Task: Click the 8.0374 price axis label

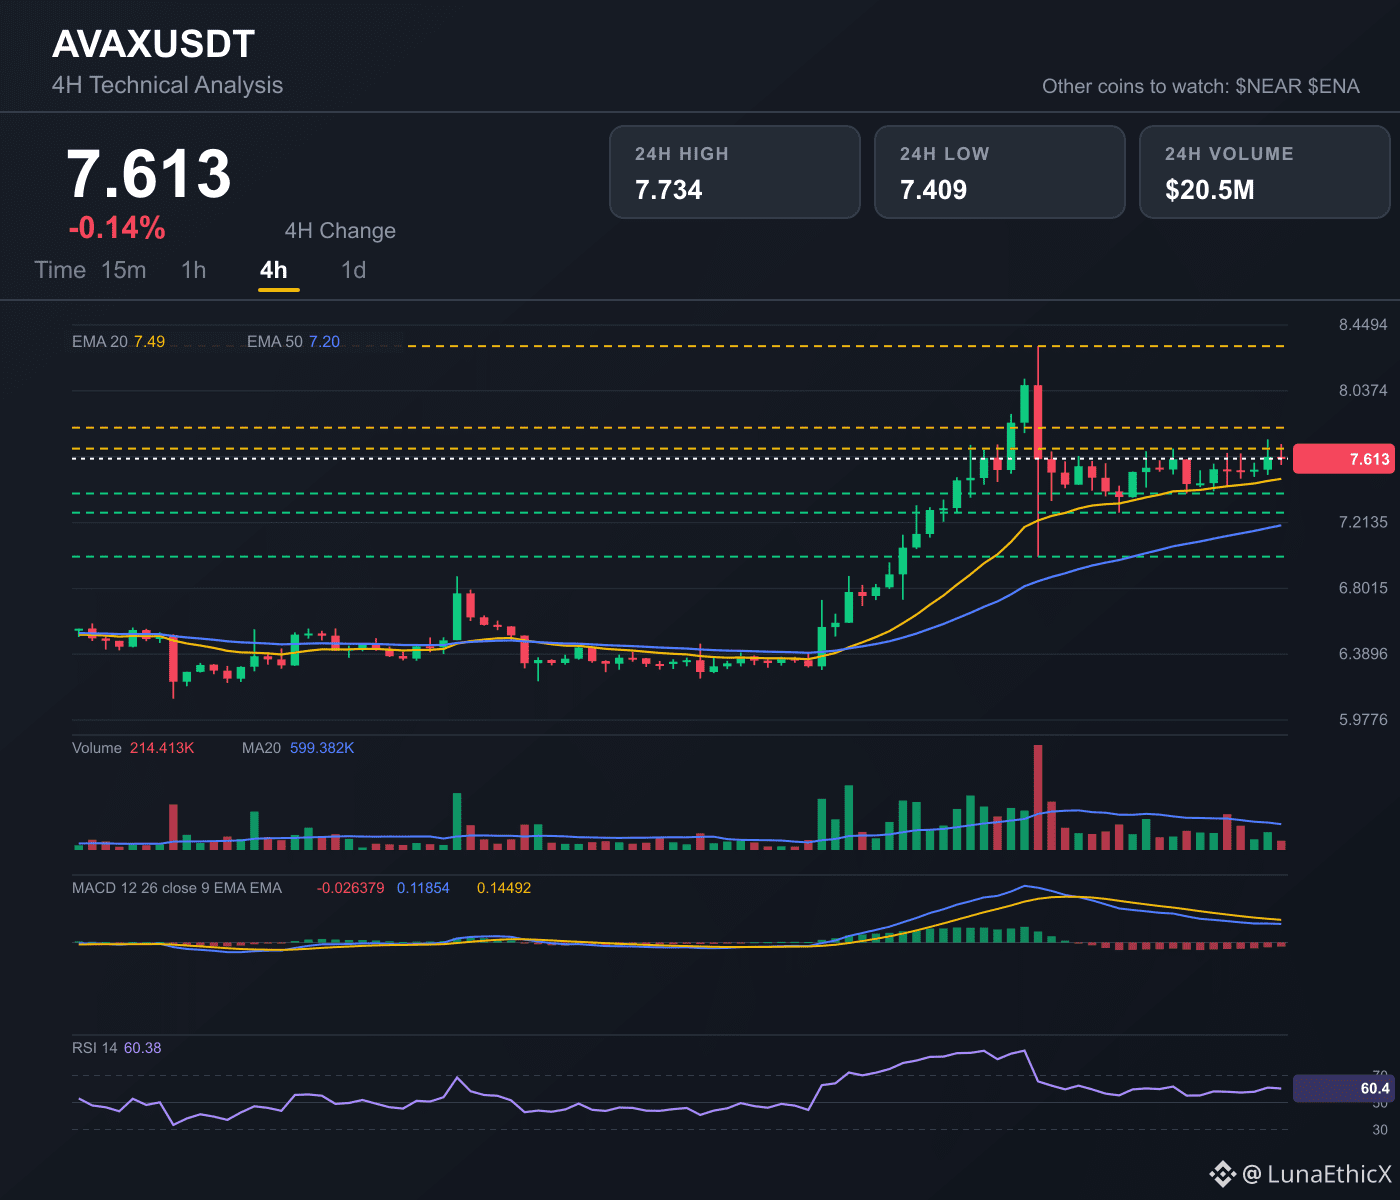Action: click(1363, 390)
